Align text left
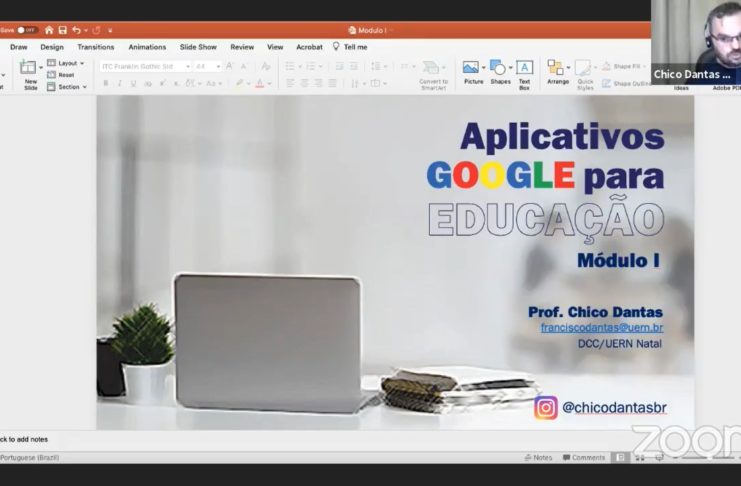 pos(290,84)
